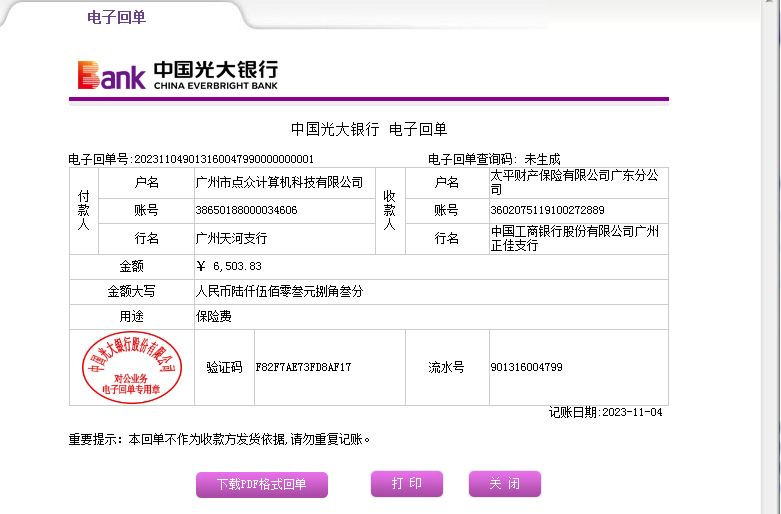Image resolution: width=781 pixels, height=514 pixels.
Task: Click the 记账日期 2023-11-04 text
Action: [605, 412]
